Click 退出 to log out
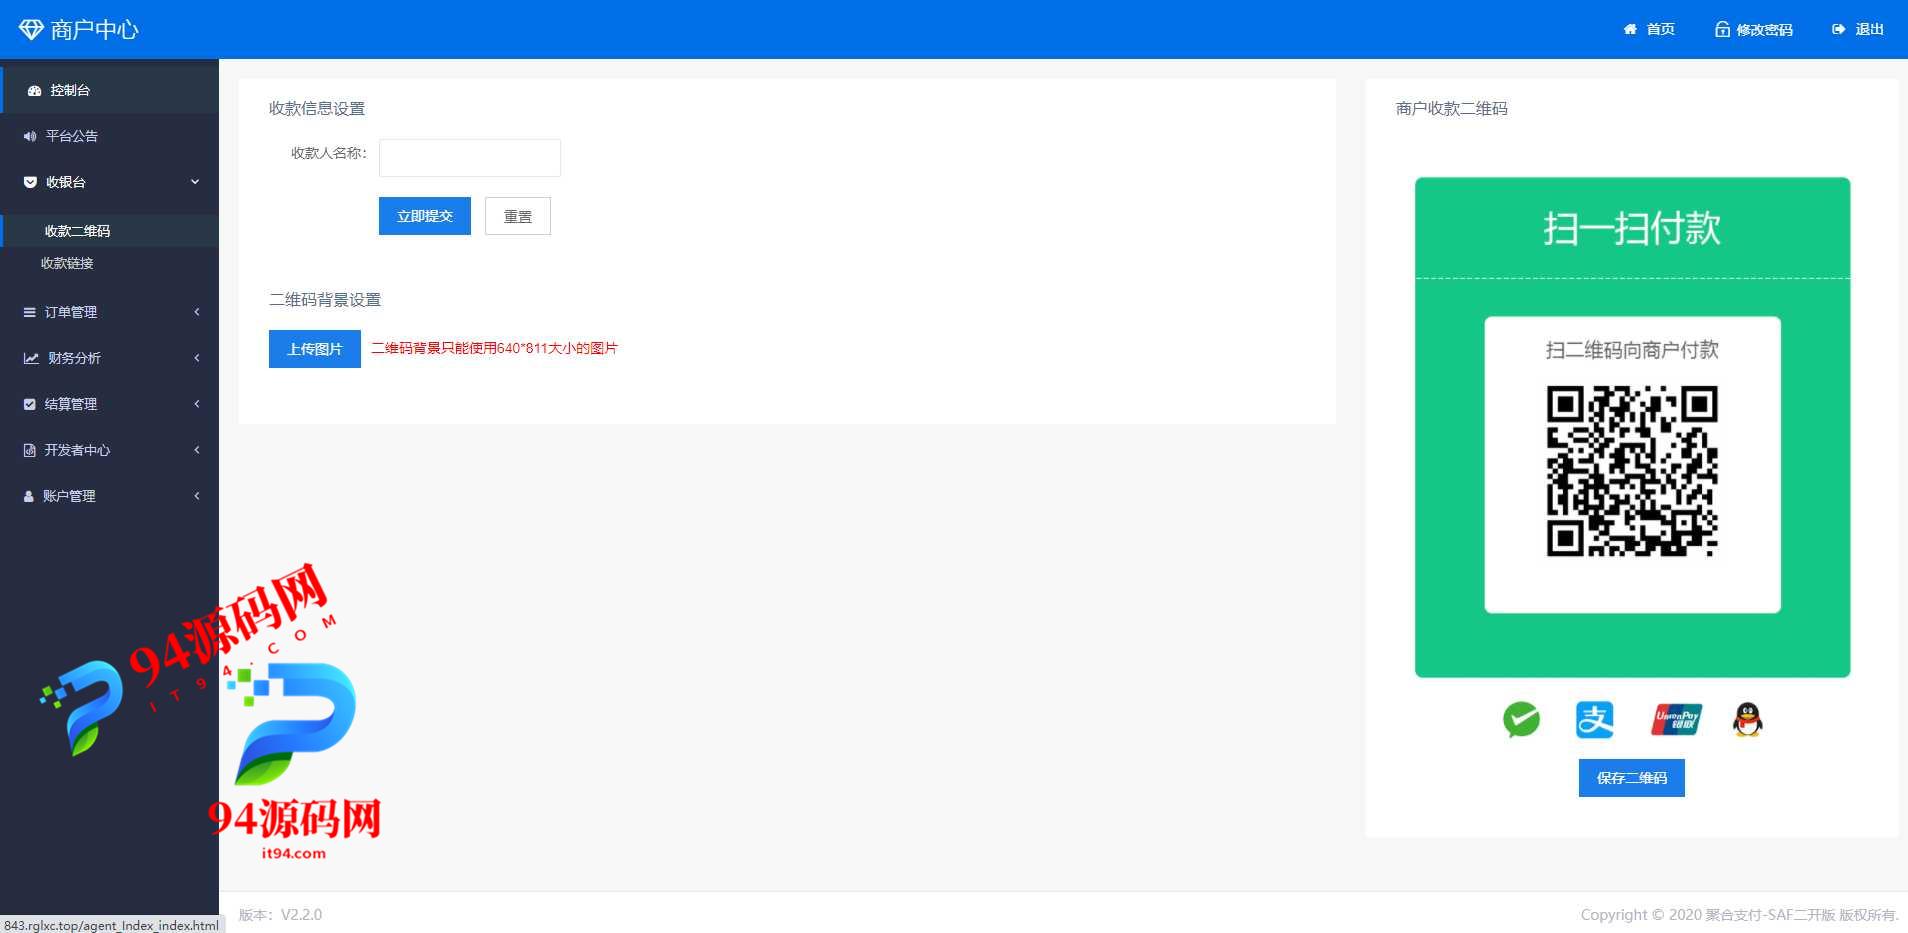 pos(1870,29)
